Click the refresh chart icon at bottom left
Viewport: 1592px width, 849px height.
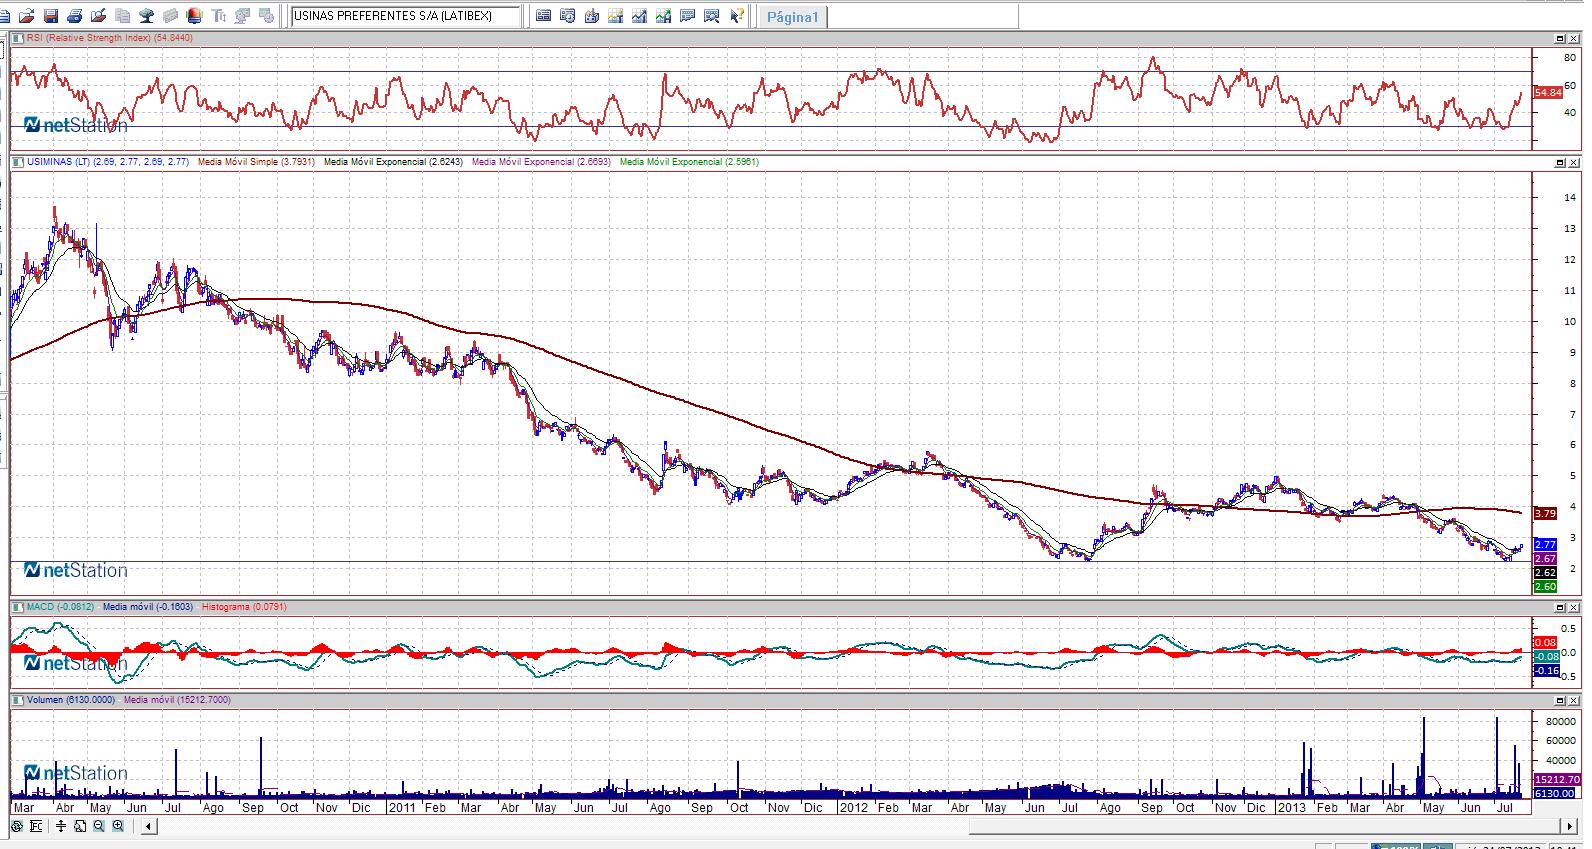coord(17,826)
